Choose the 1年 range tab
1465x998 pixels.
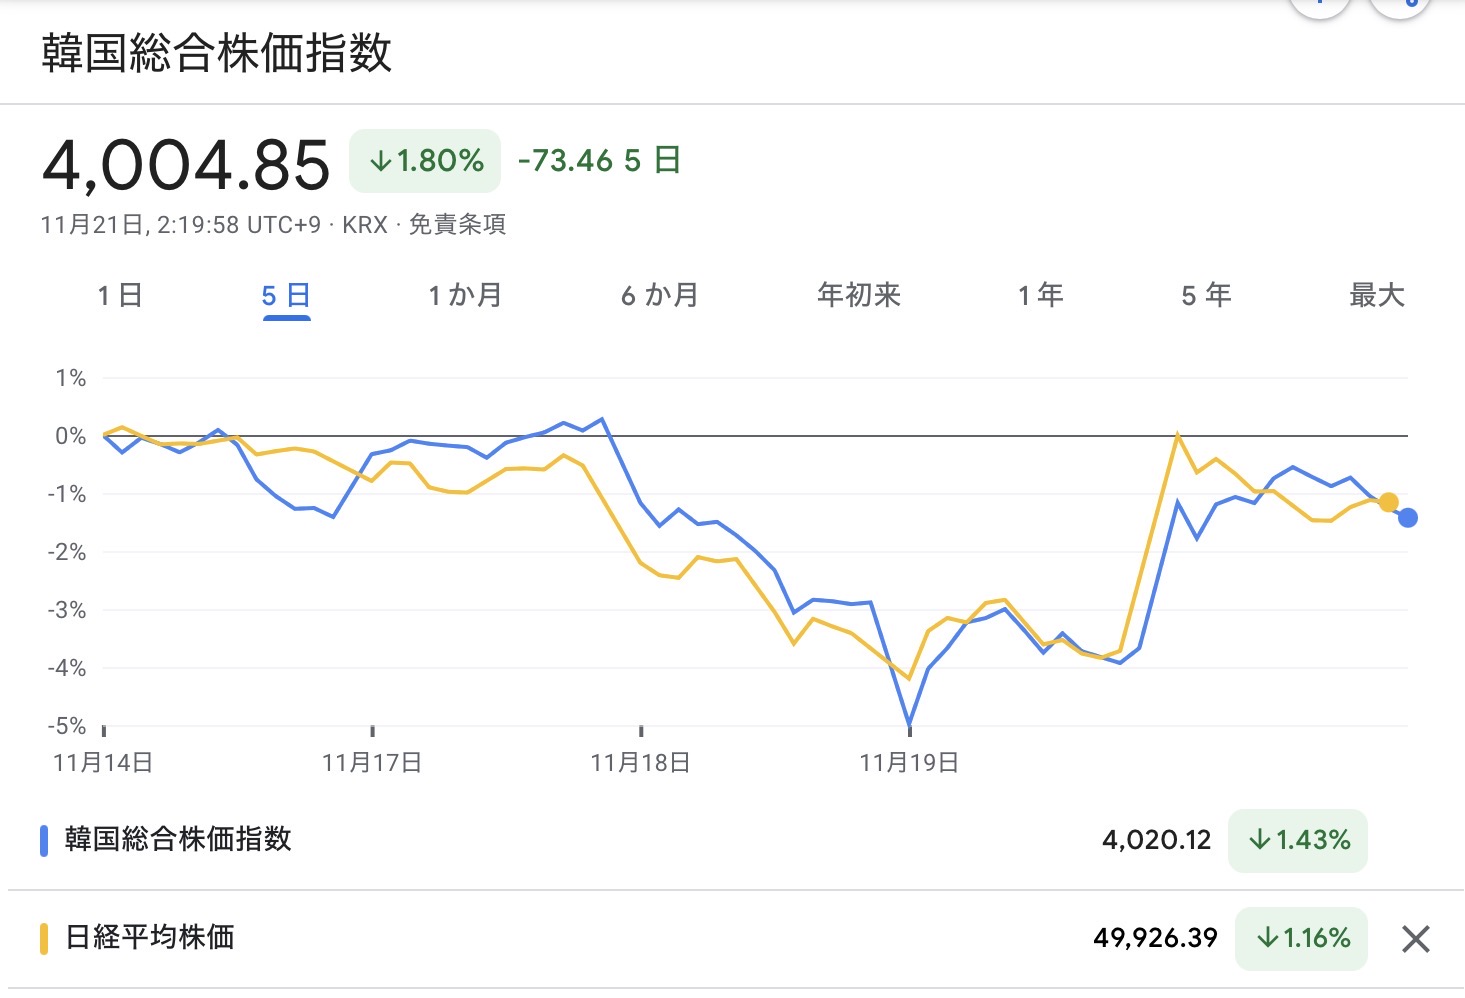click(x=1041, y=296)
